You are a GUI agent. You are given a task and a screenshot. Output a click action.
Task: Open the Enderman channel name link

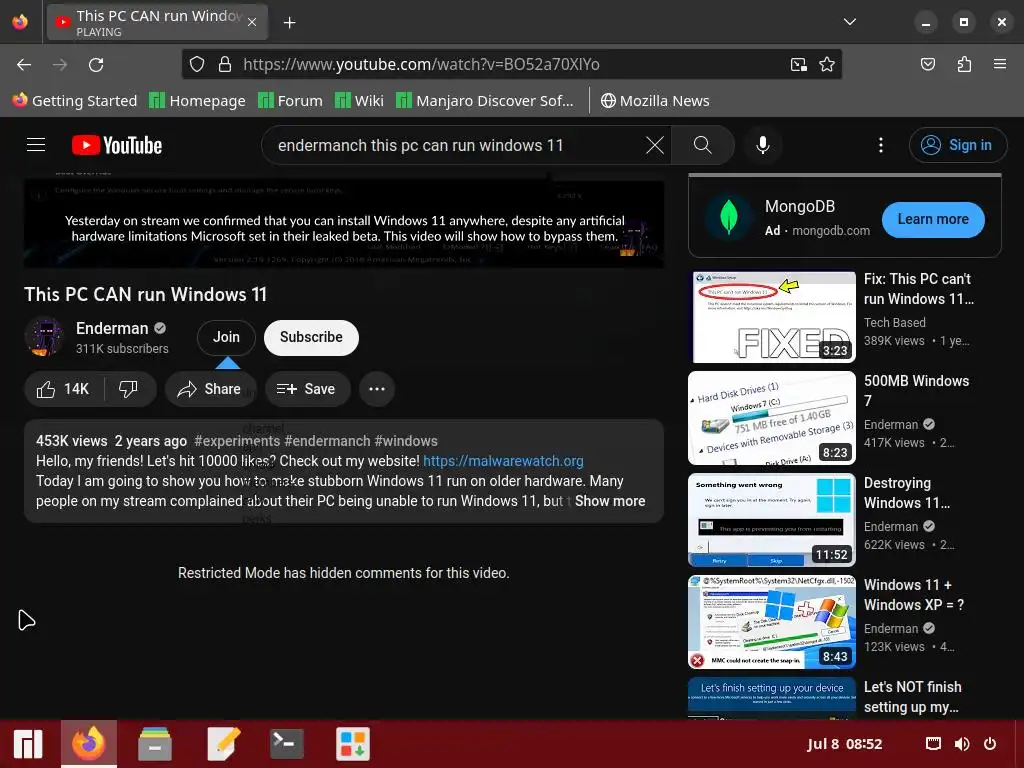112,328
